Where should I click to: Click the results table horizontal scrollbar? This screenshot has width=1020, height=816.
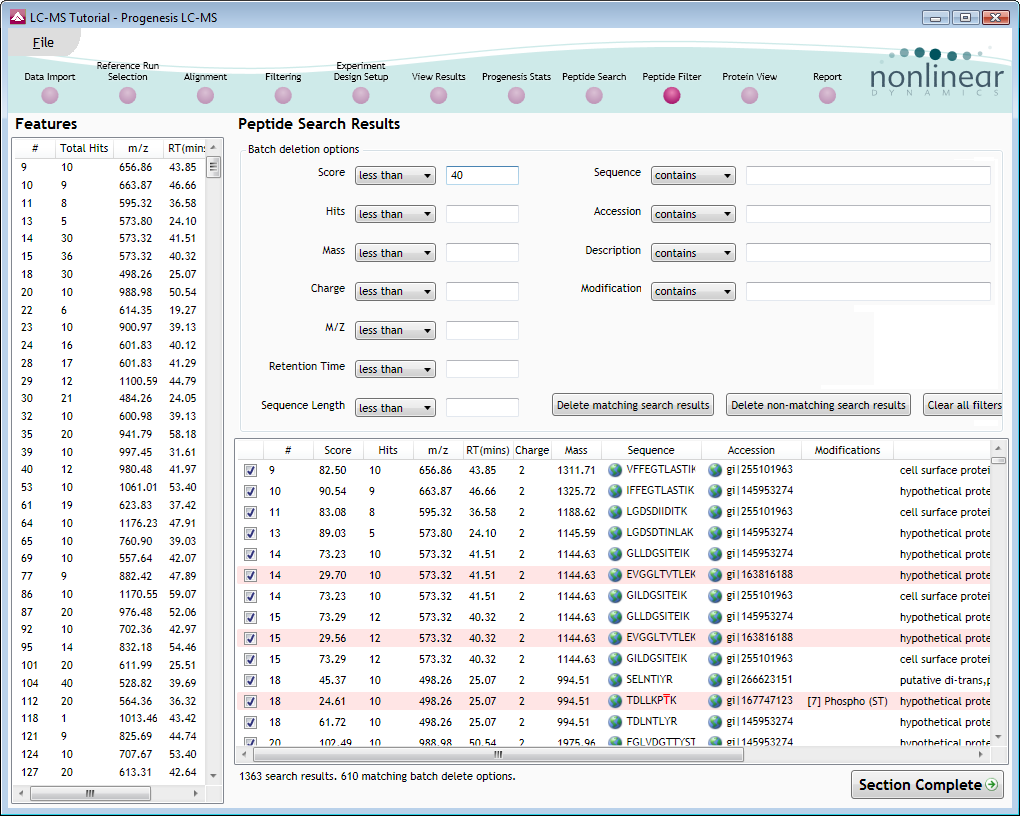(498, 754)
